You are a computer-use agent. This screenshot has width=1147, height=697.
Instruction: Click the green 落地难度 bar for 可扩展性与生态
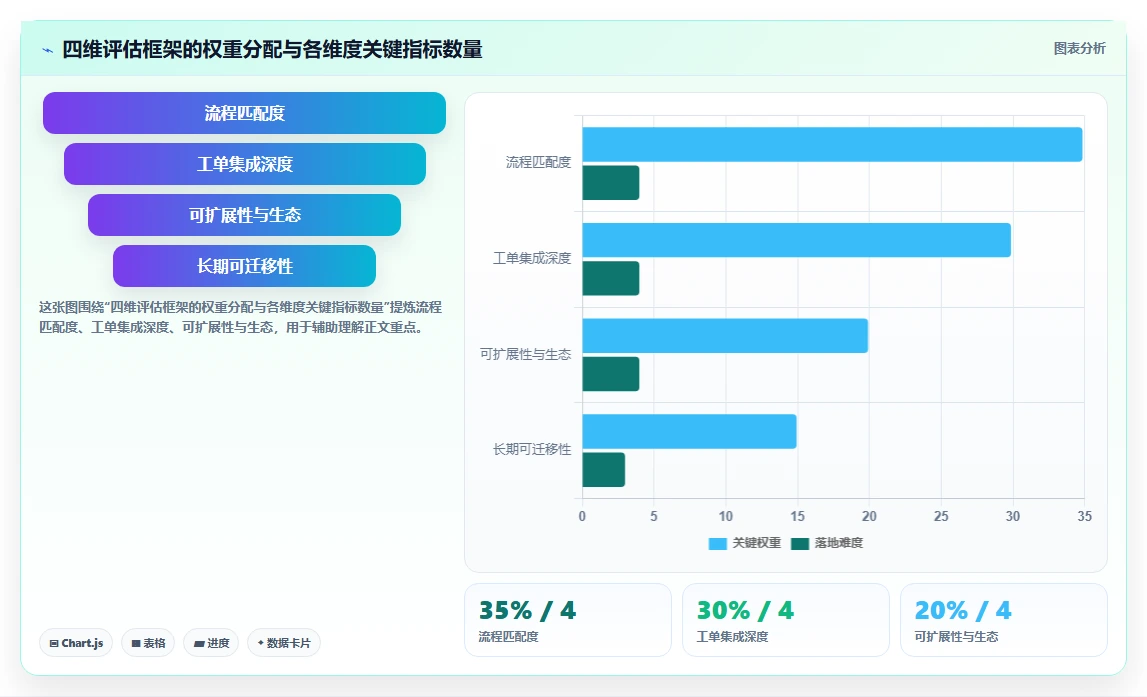coord(611,374)
